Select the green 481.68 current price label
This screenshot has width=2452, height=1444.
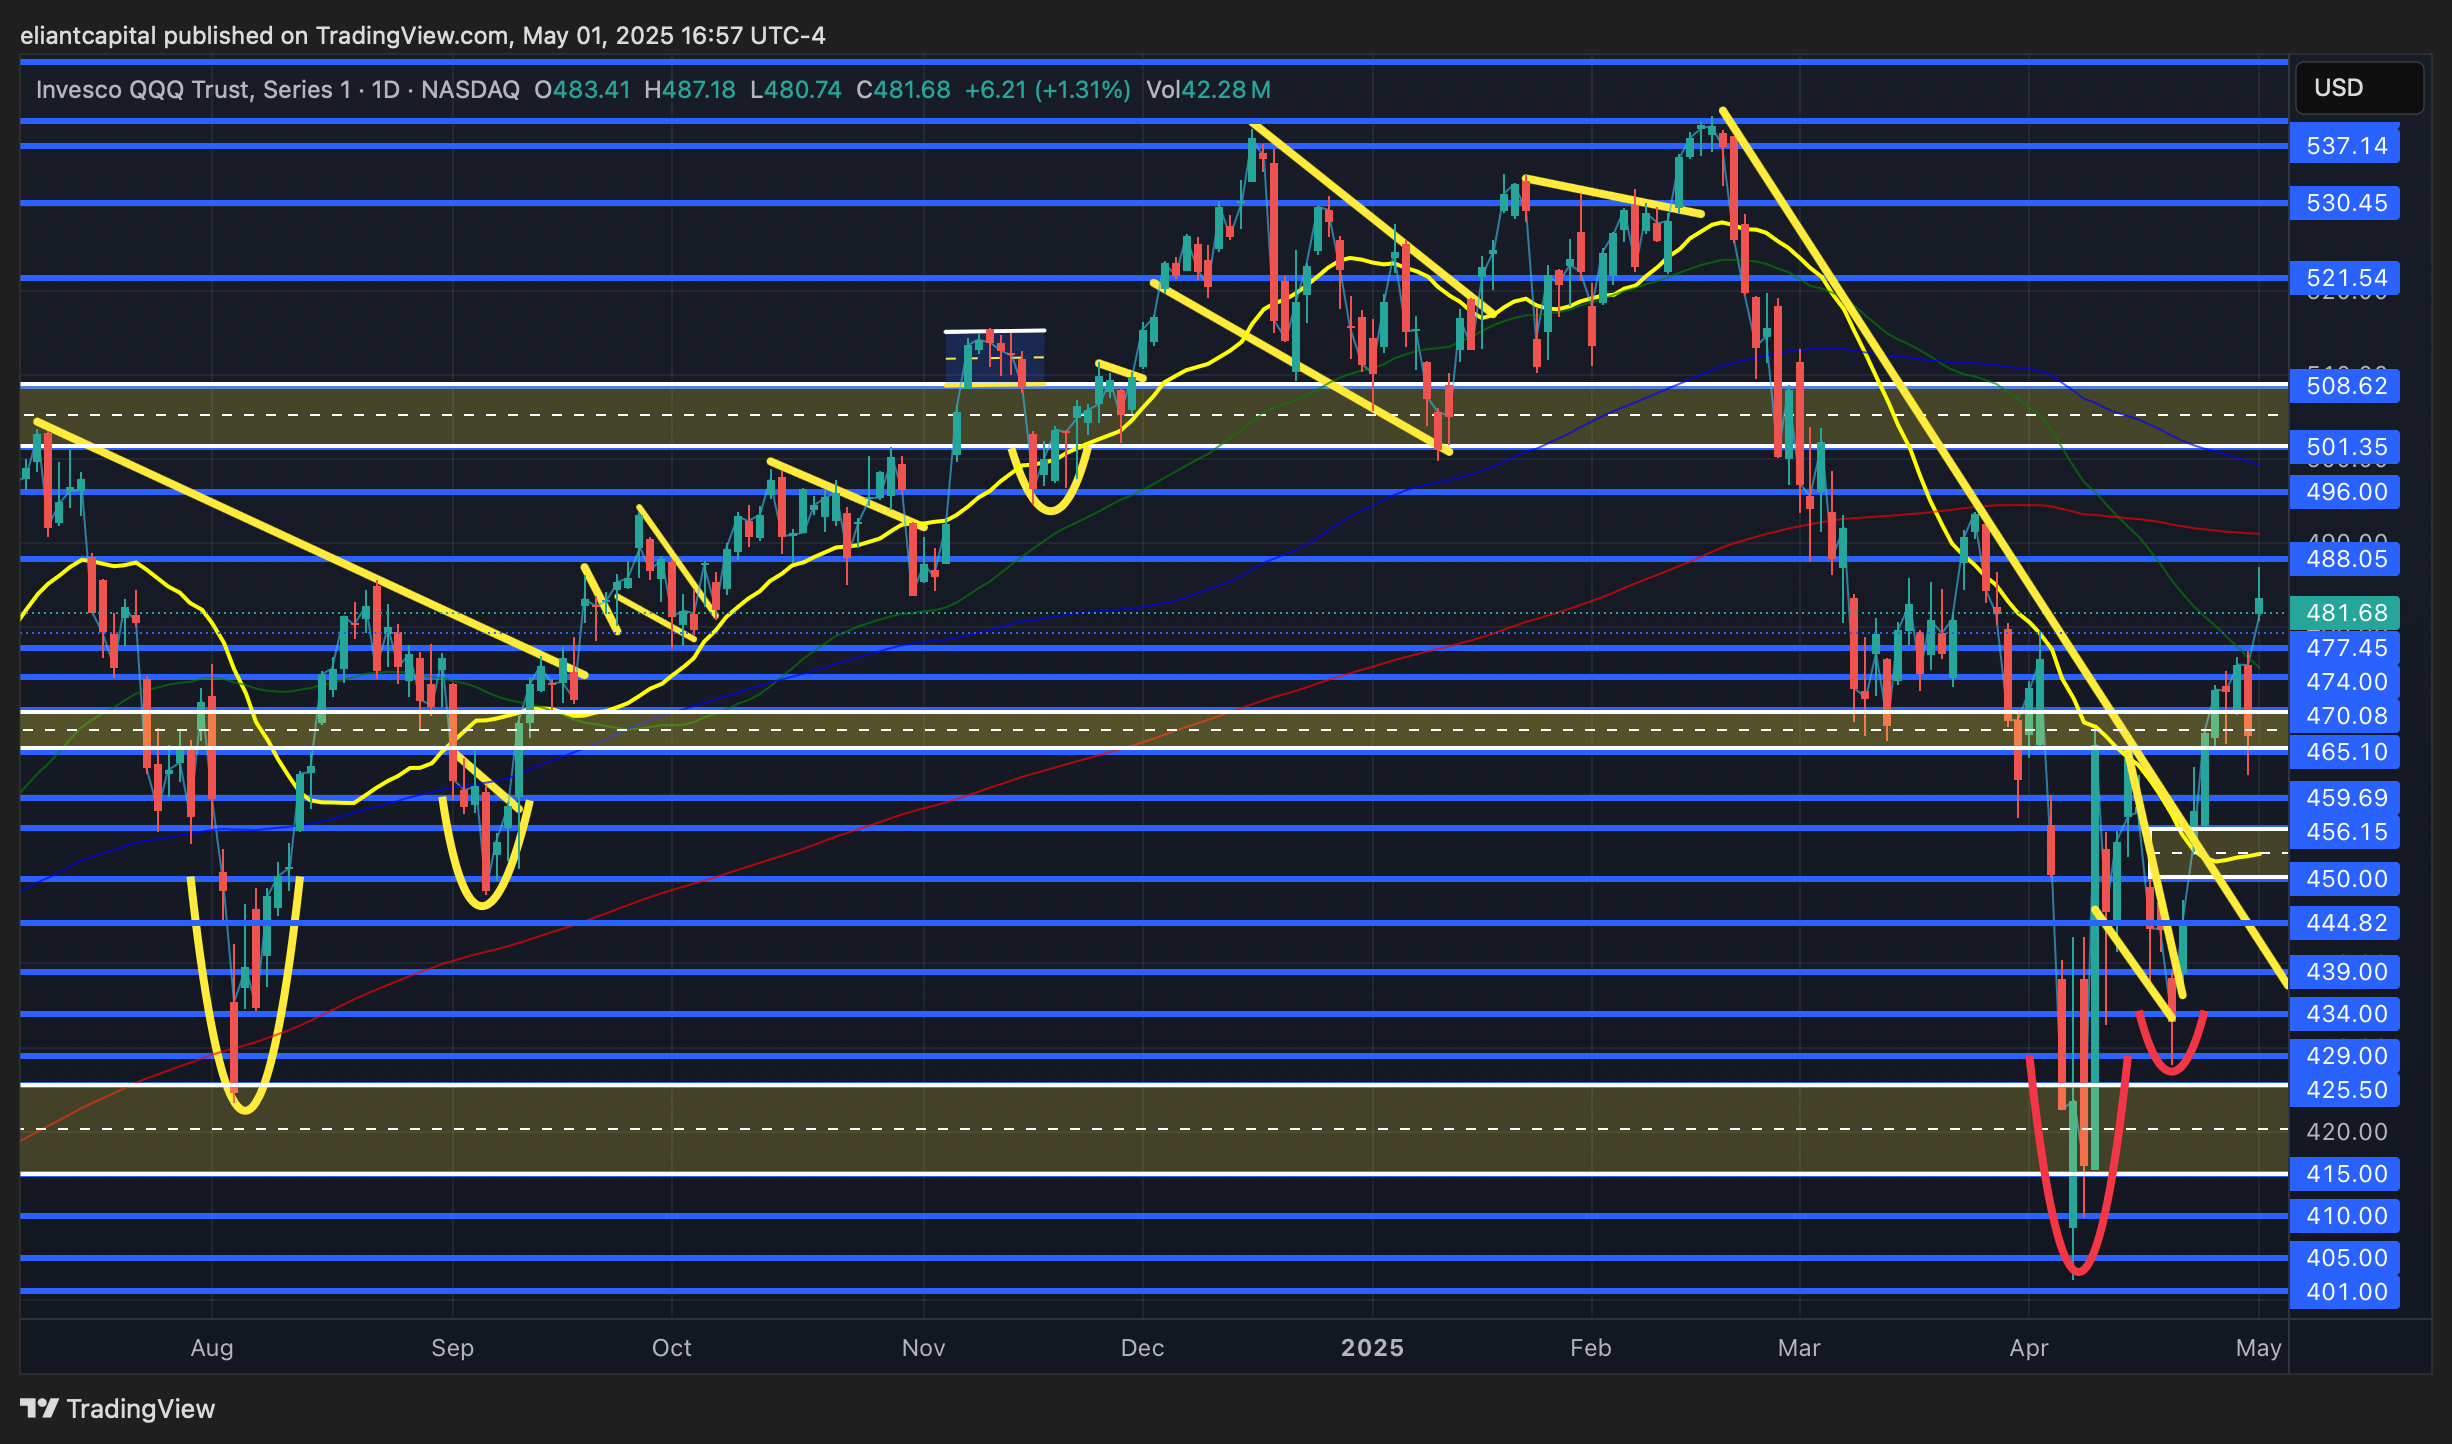click(2345, 613)
